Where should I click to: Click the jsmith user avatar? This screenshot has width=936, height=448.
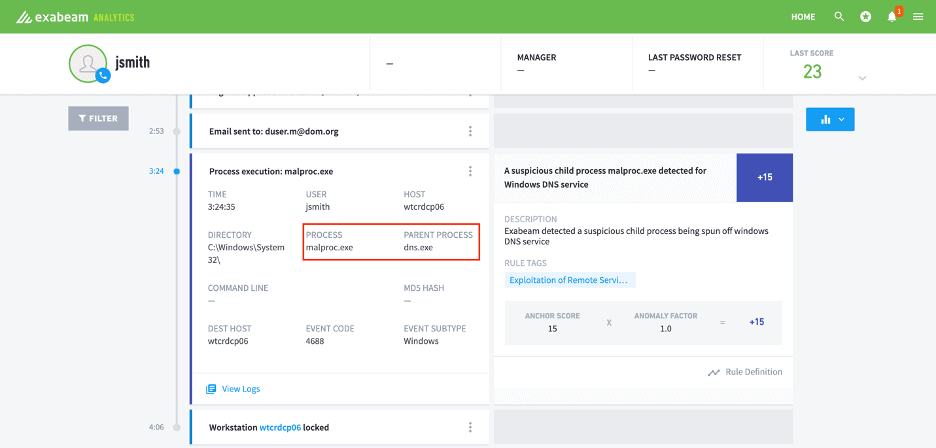coord(88,63)
